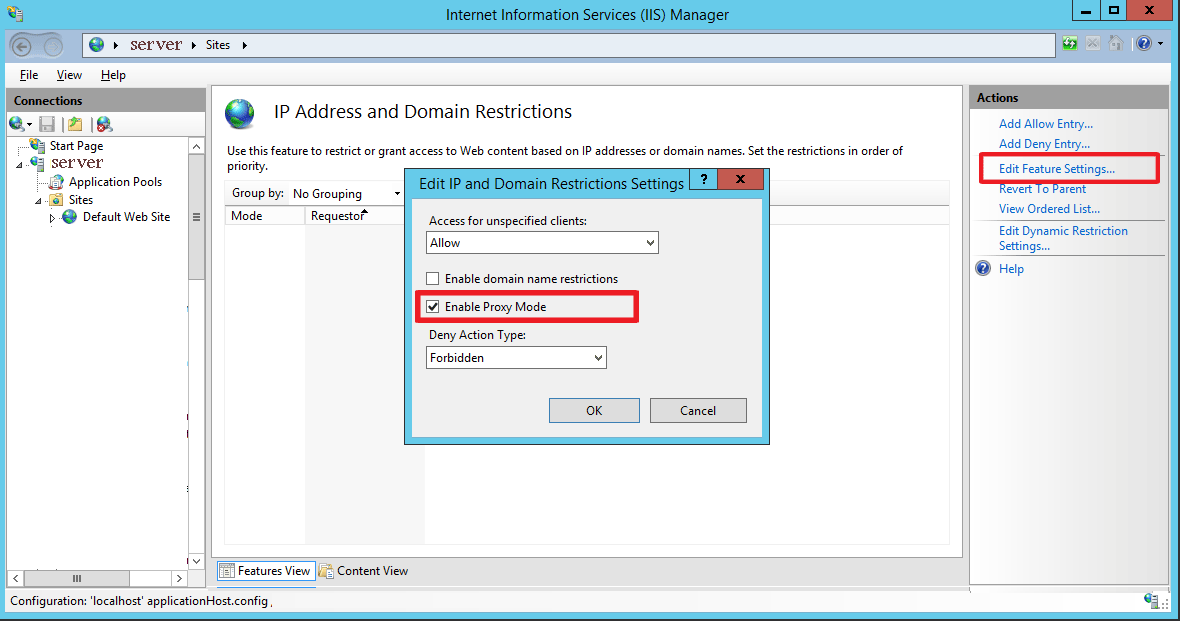This screenshot has width=1180, height=621.
Task: Click Connections horizontal scroll left arrow
Action: click(16, 578)
